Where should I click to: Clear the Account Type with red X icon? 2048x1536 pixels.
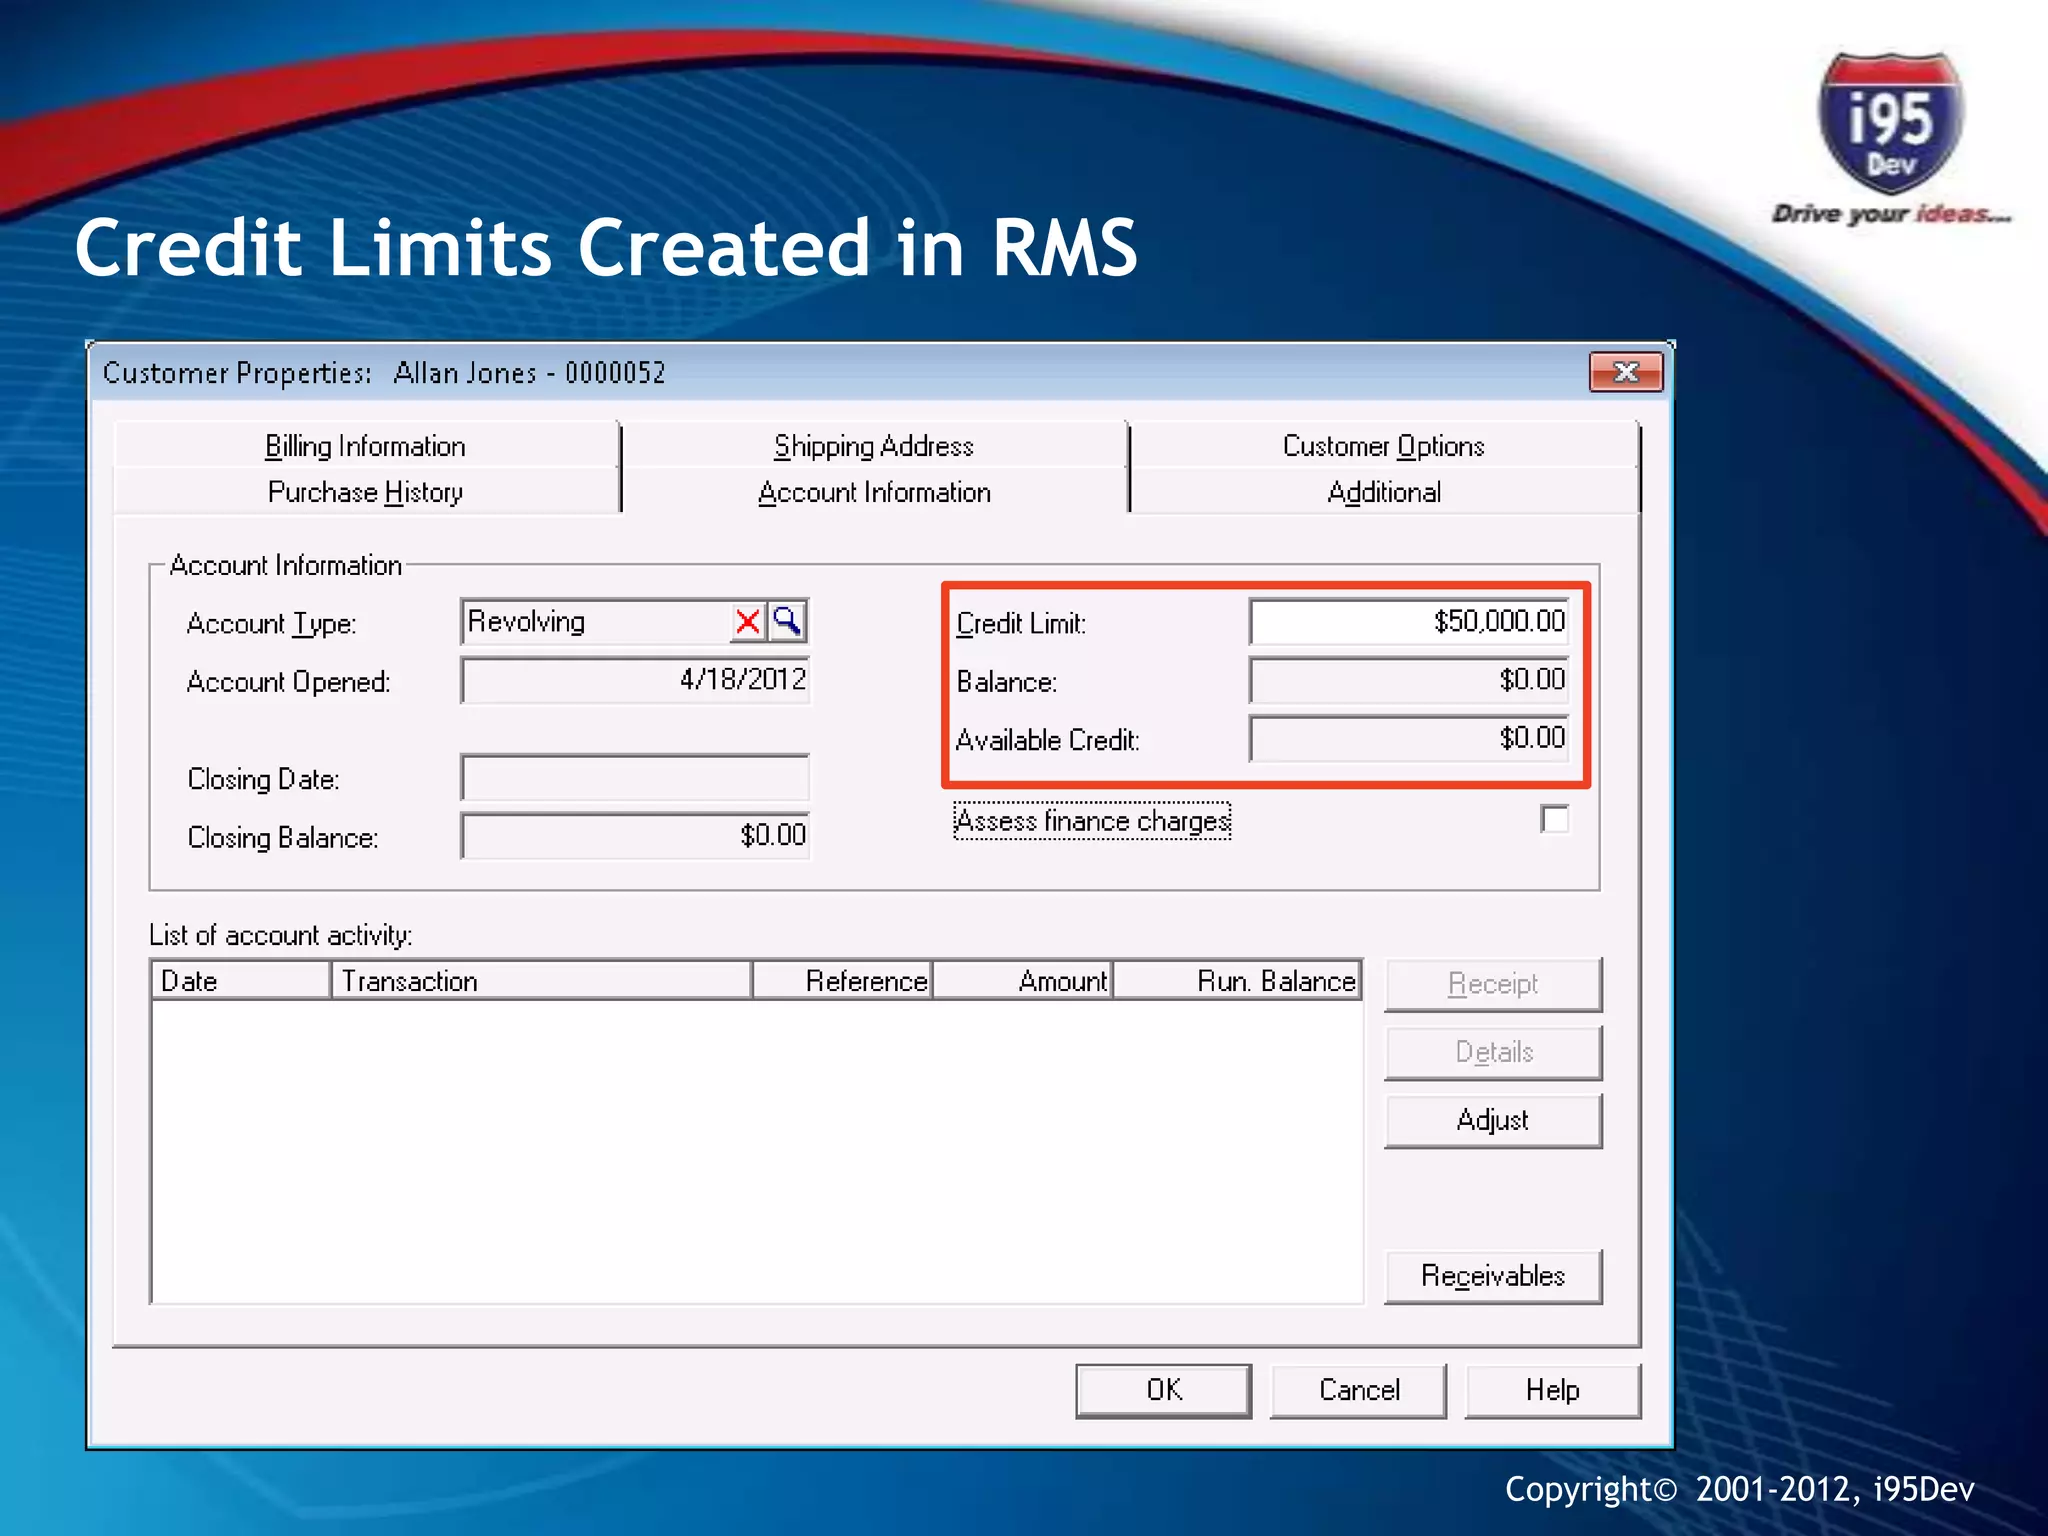747,622
